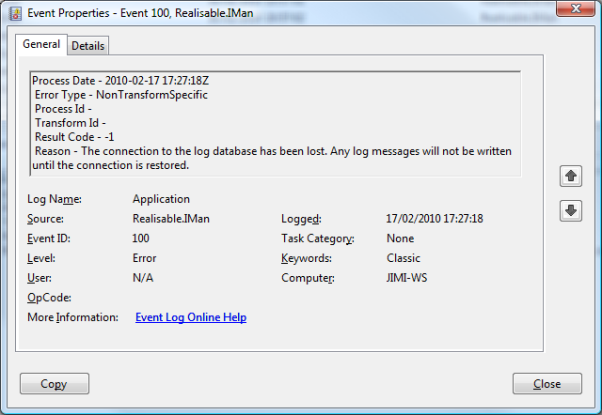Image resolution: width=602 pixels, height=415 pixels.
Task: Click the Keywords value Classic
Action: (x=405, y=258)
